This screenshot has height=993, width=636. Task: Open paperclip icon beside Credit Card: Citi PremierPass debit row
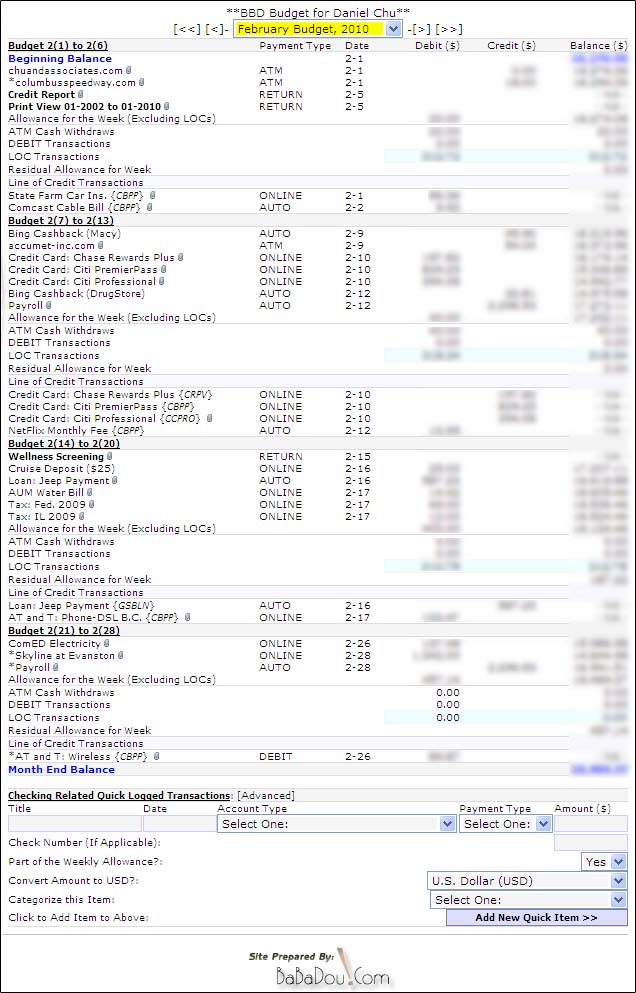(162, 270)
